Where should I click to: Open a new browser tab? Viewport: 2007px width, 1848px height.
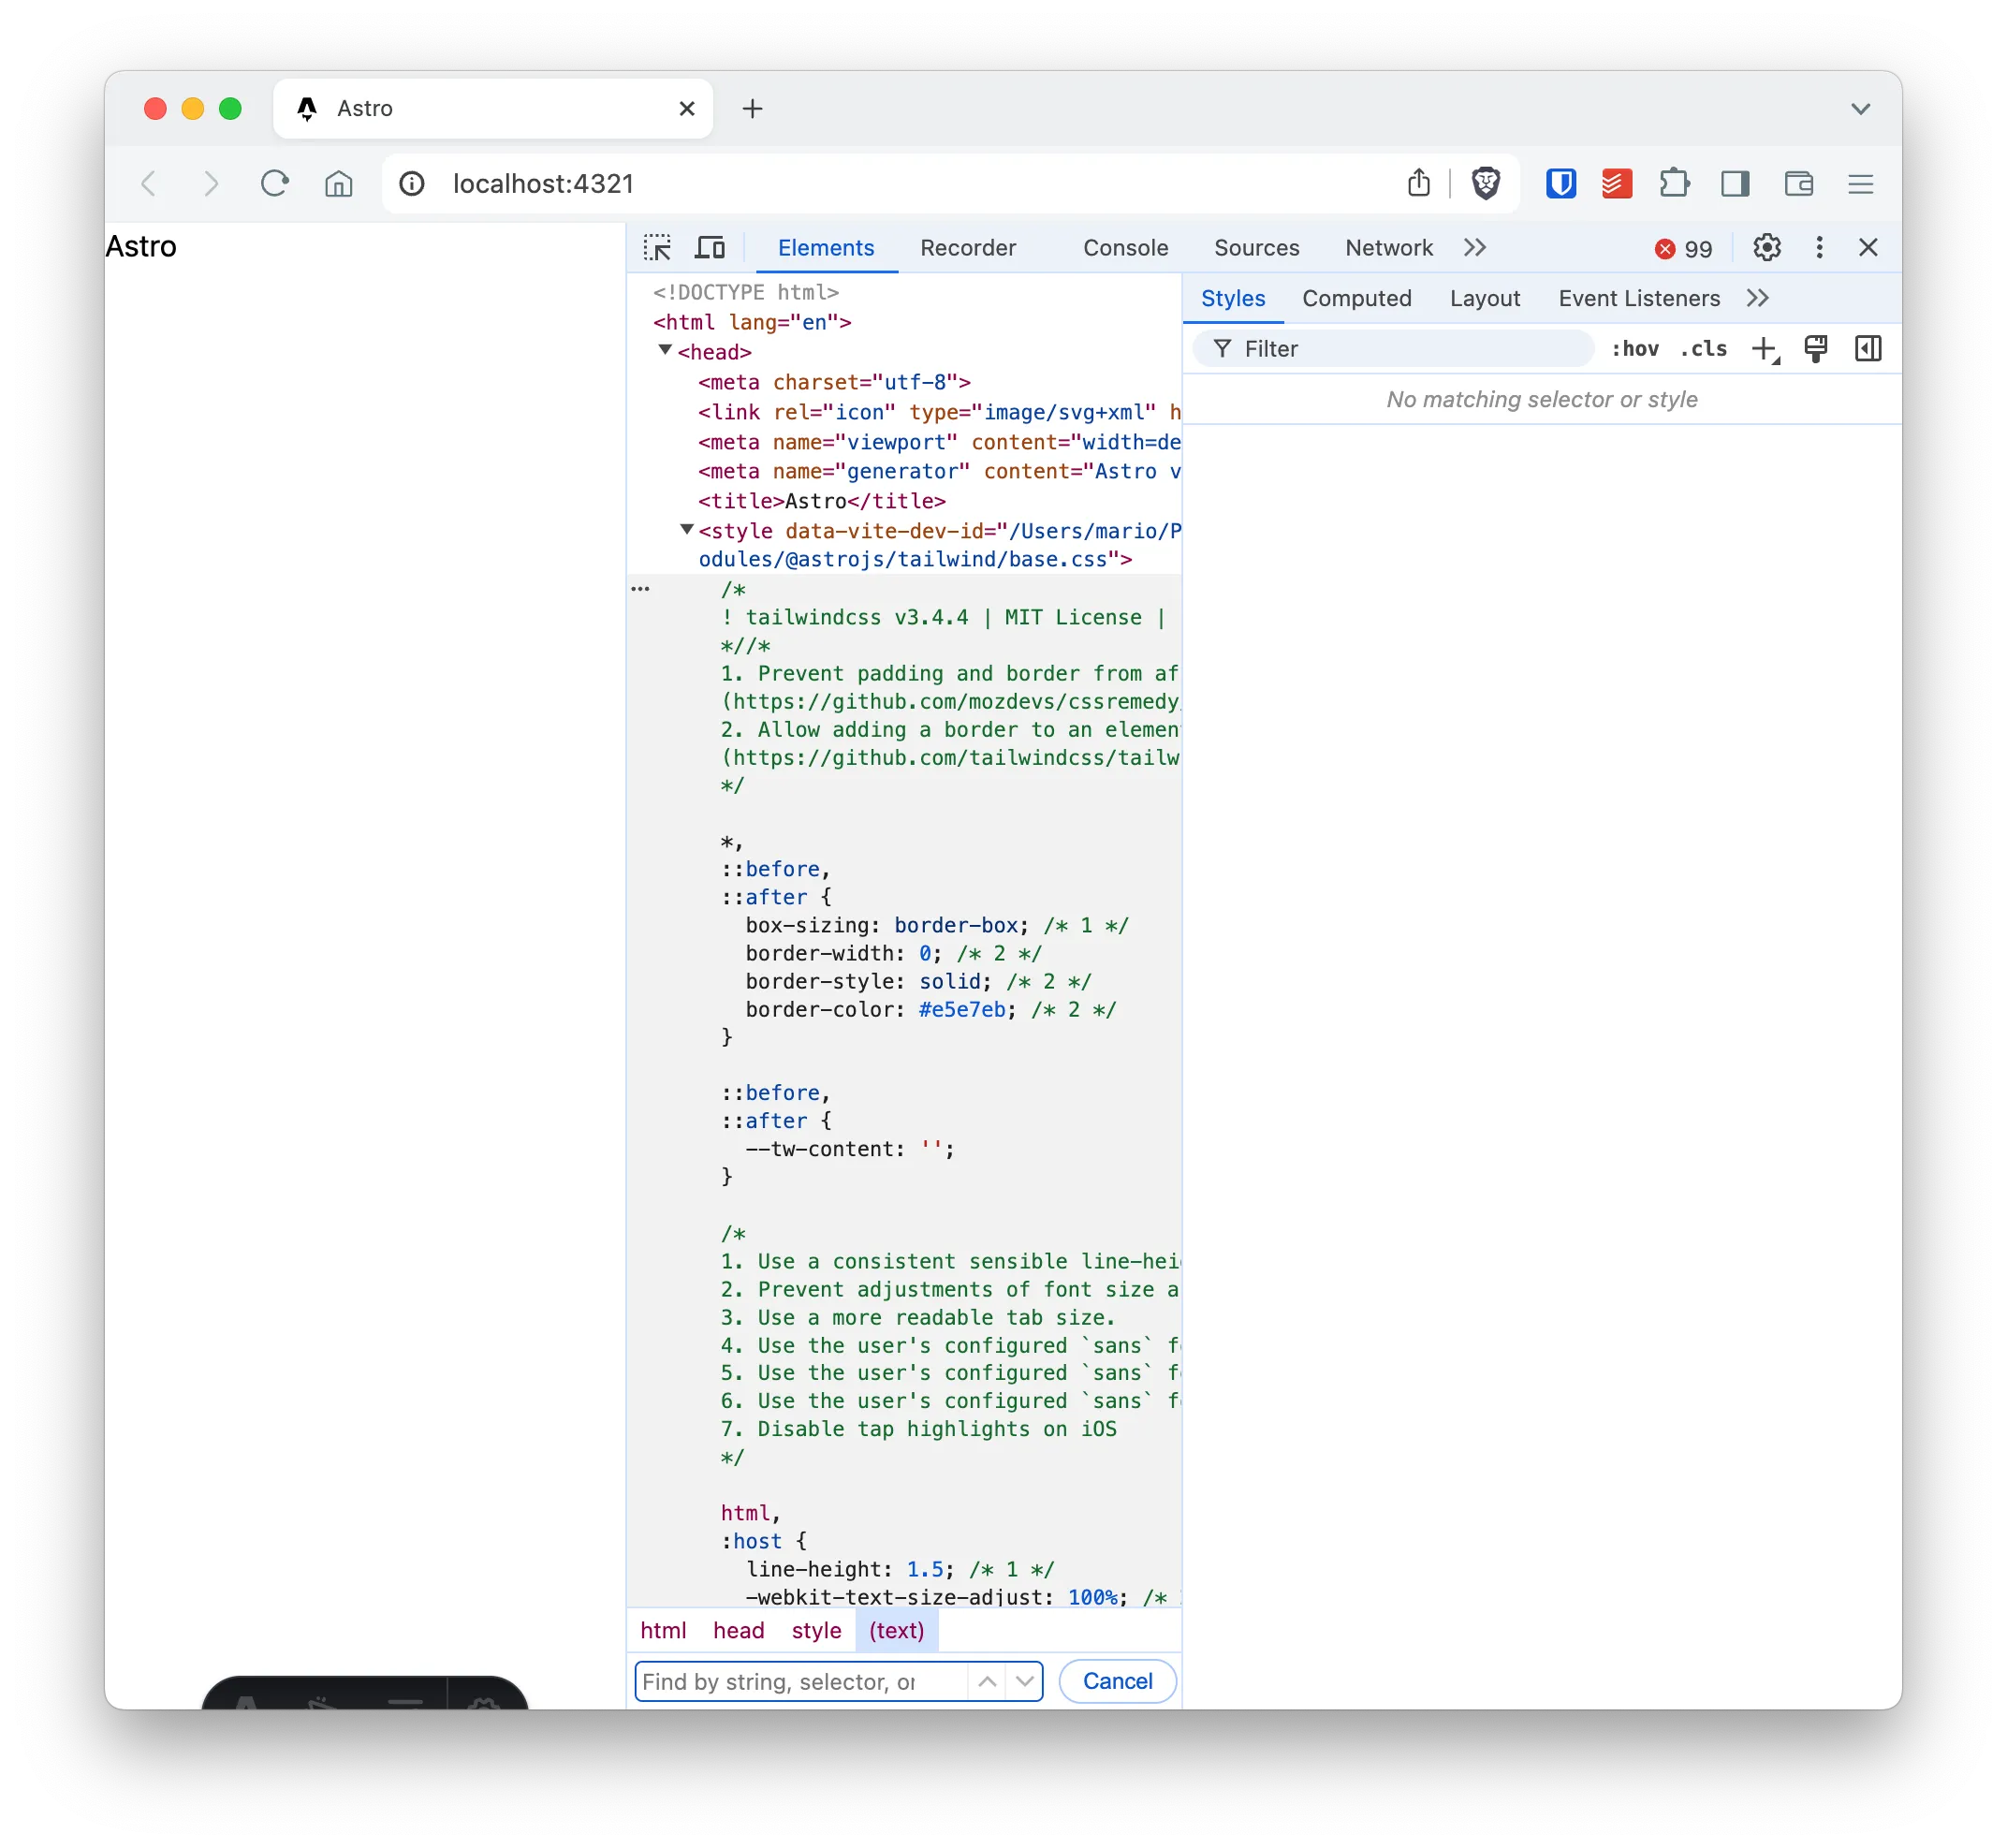[x=753, y=108]
